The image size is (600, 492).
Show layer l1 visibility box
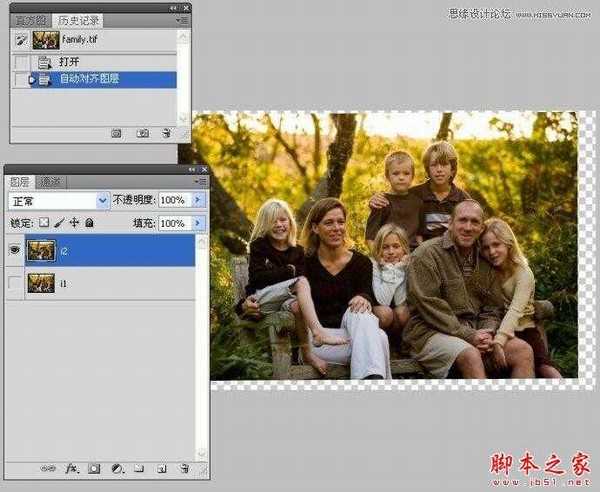(15, 284)
